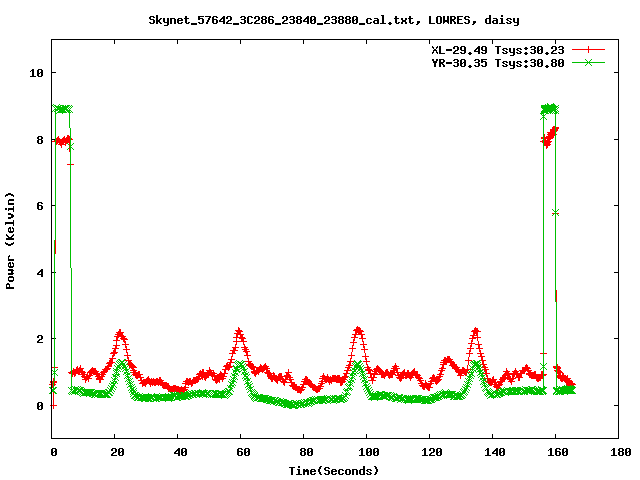The image size is (640, 480).
Task: Click the red peak near 135 seconds
Action: pos(476,331)
